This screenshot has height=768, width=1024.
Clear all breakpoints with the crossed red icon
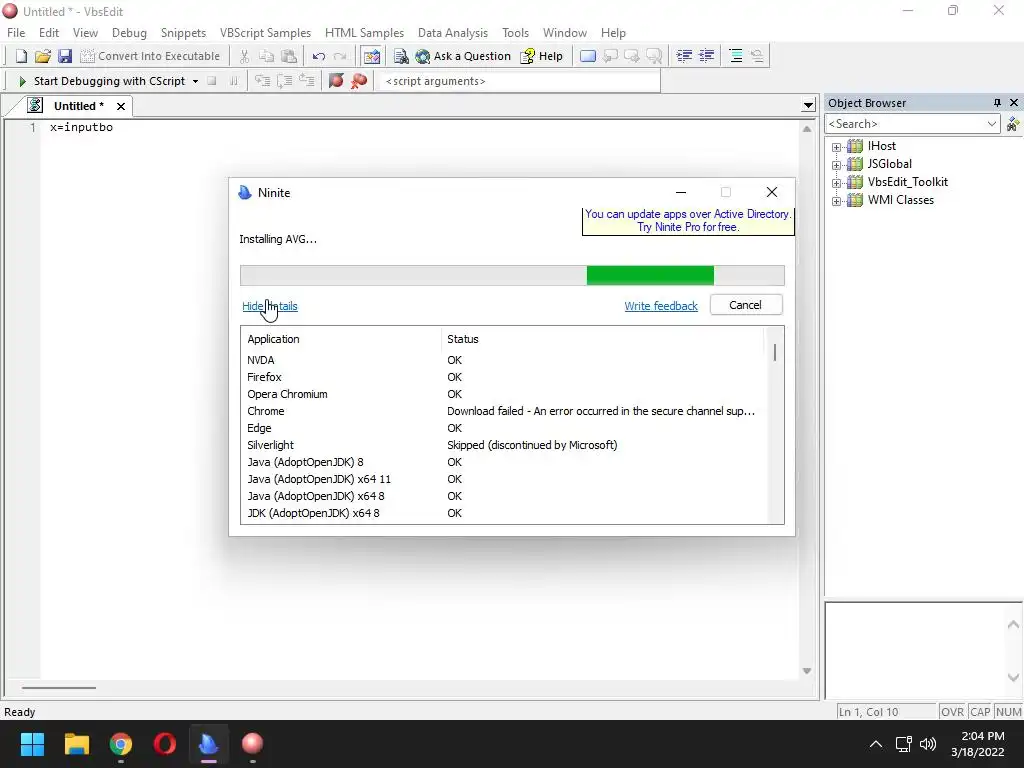coord(359,81)
